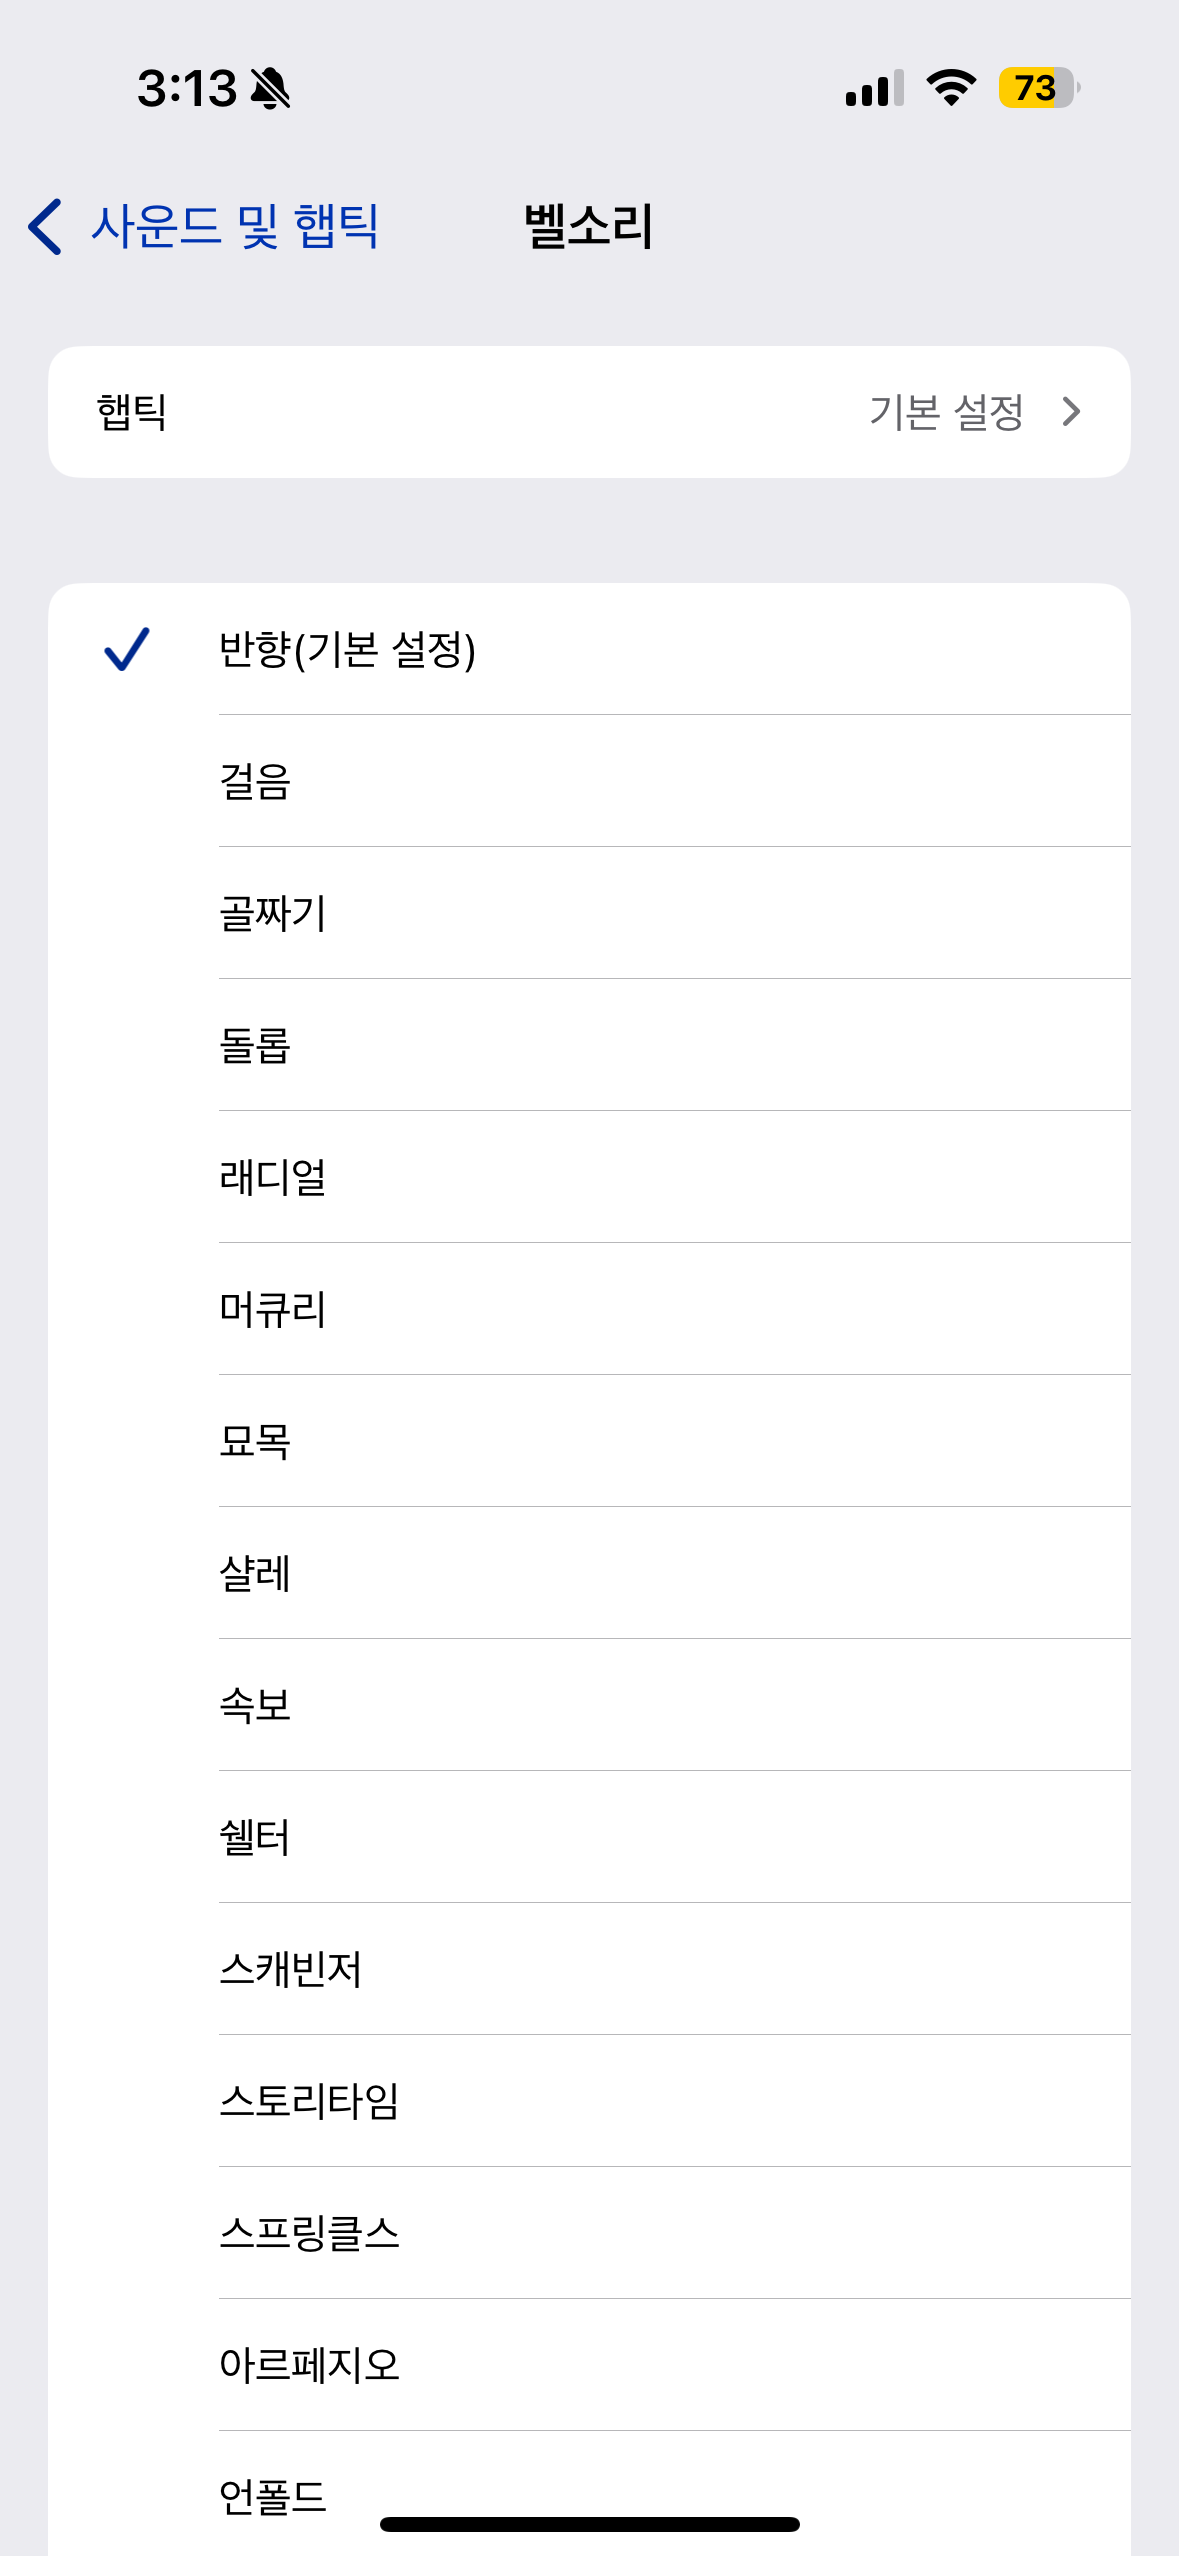Image resolution: width=1179 pixels, height=2556 pixels.
Task: Tap the back chevron icon
Action: 46,226
